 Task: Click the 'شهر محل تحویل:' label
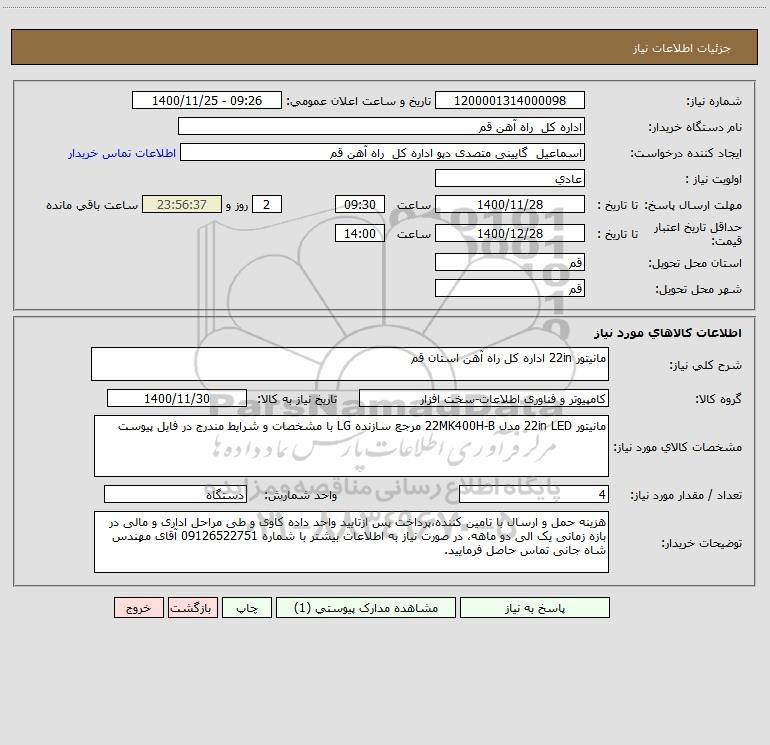point(698,290)
